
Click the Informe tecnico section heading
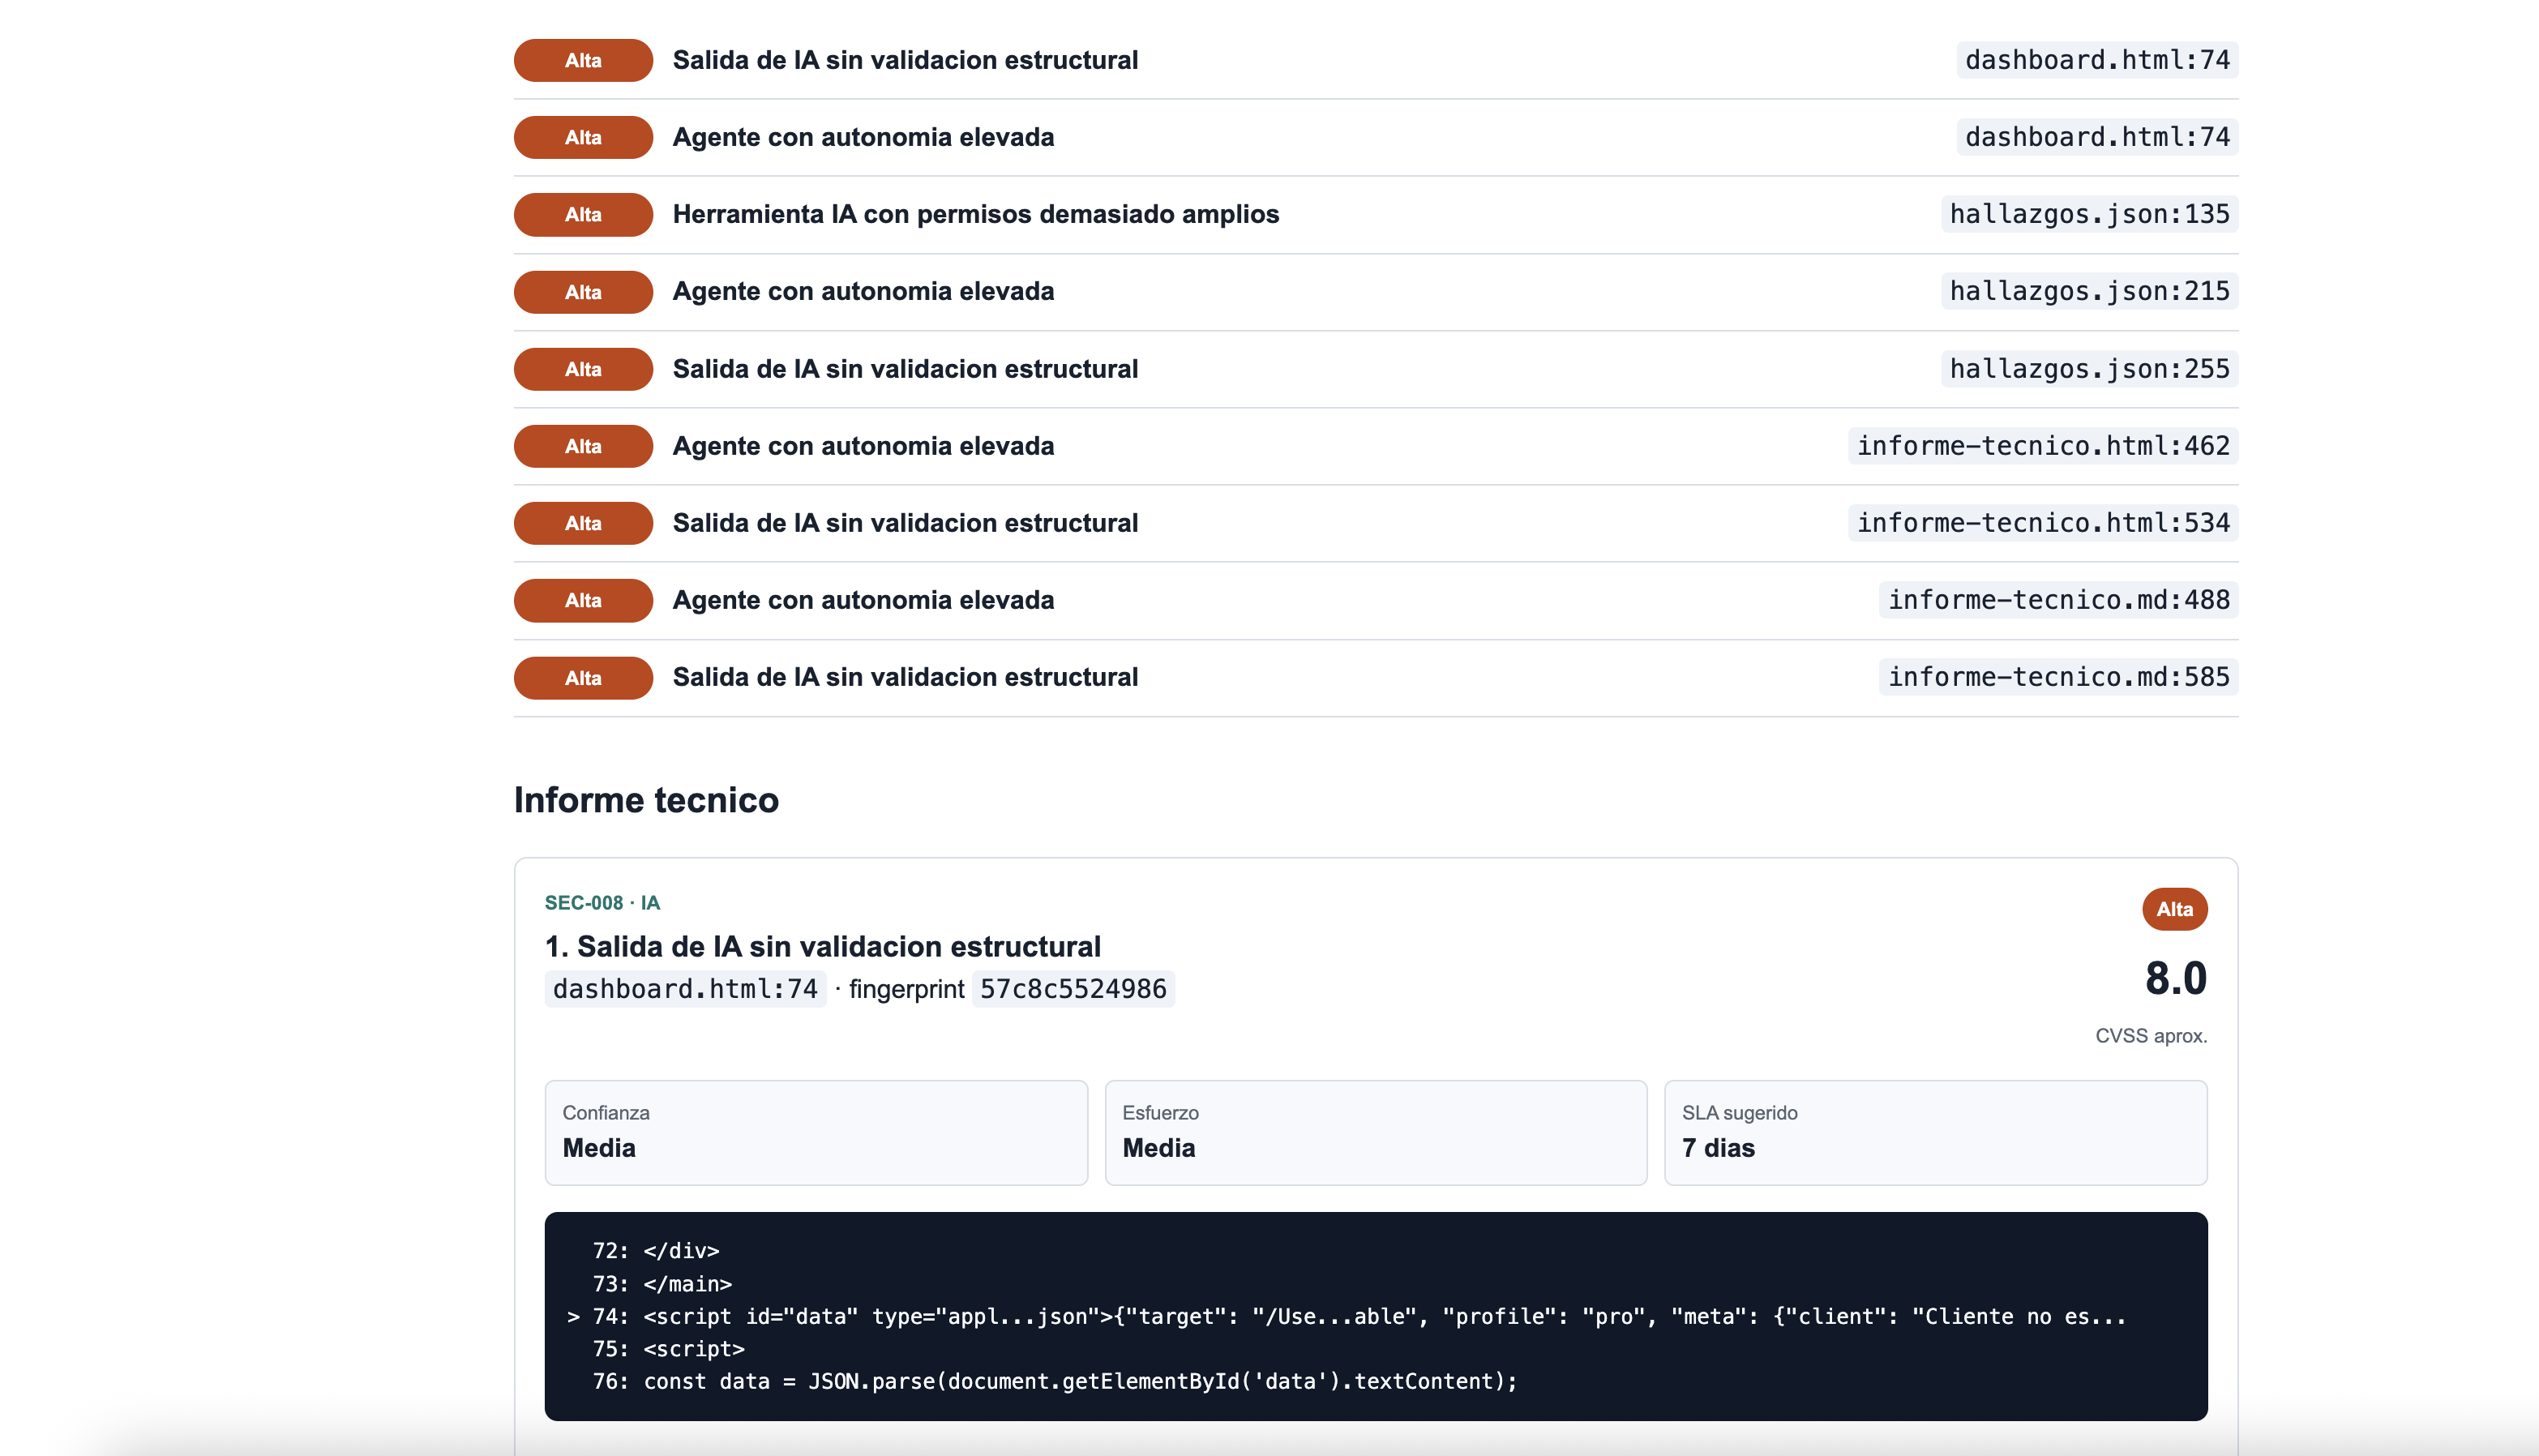pyautogui.click(x=646, y=800)
